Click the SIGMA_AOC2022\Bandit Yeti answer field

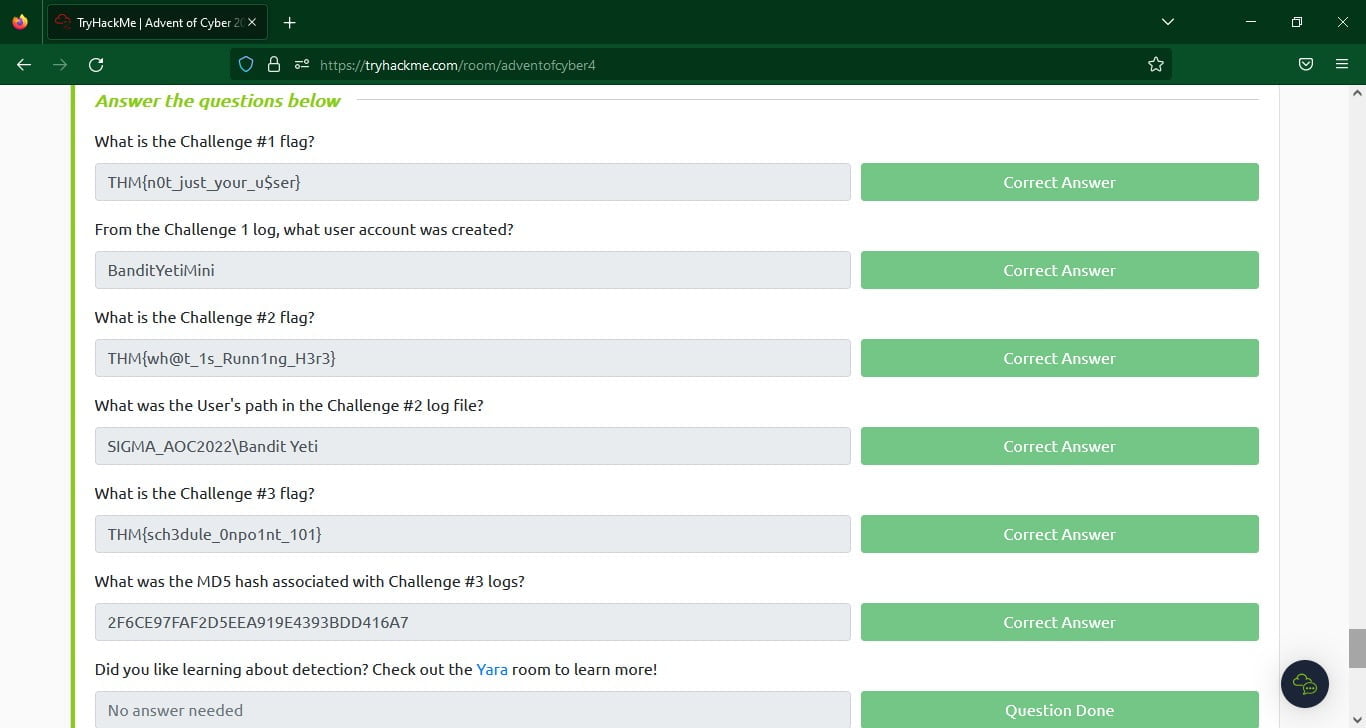click(473, 446)
